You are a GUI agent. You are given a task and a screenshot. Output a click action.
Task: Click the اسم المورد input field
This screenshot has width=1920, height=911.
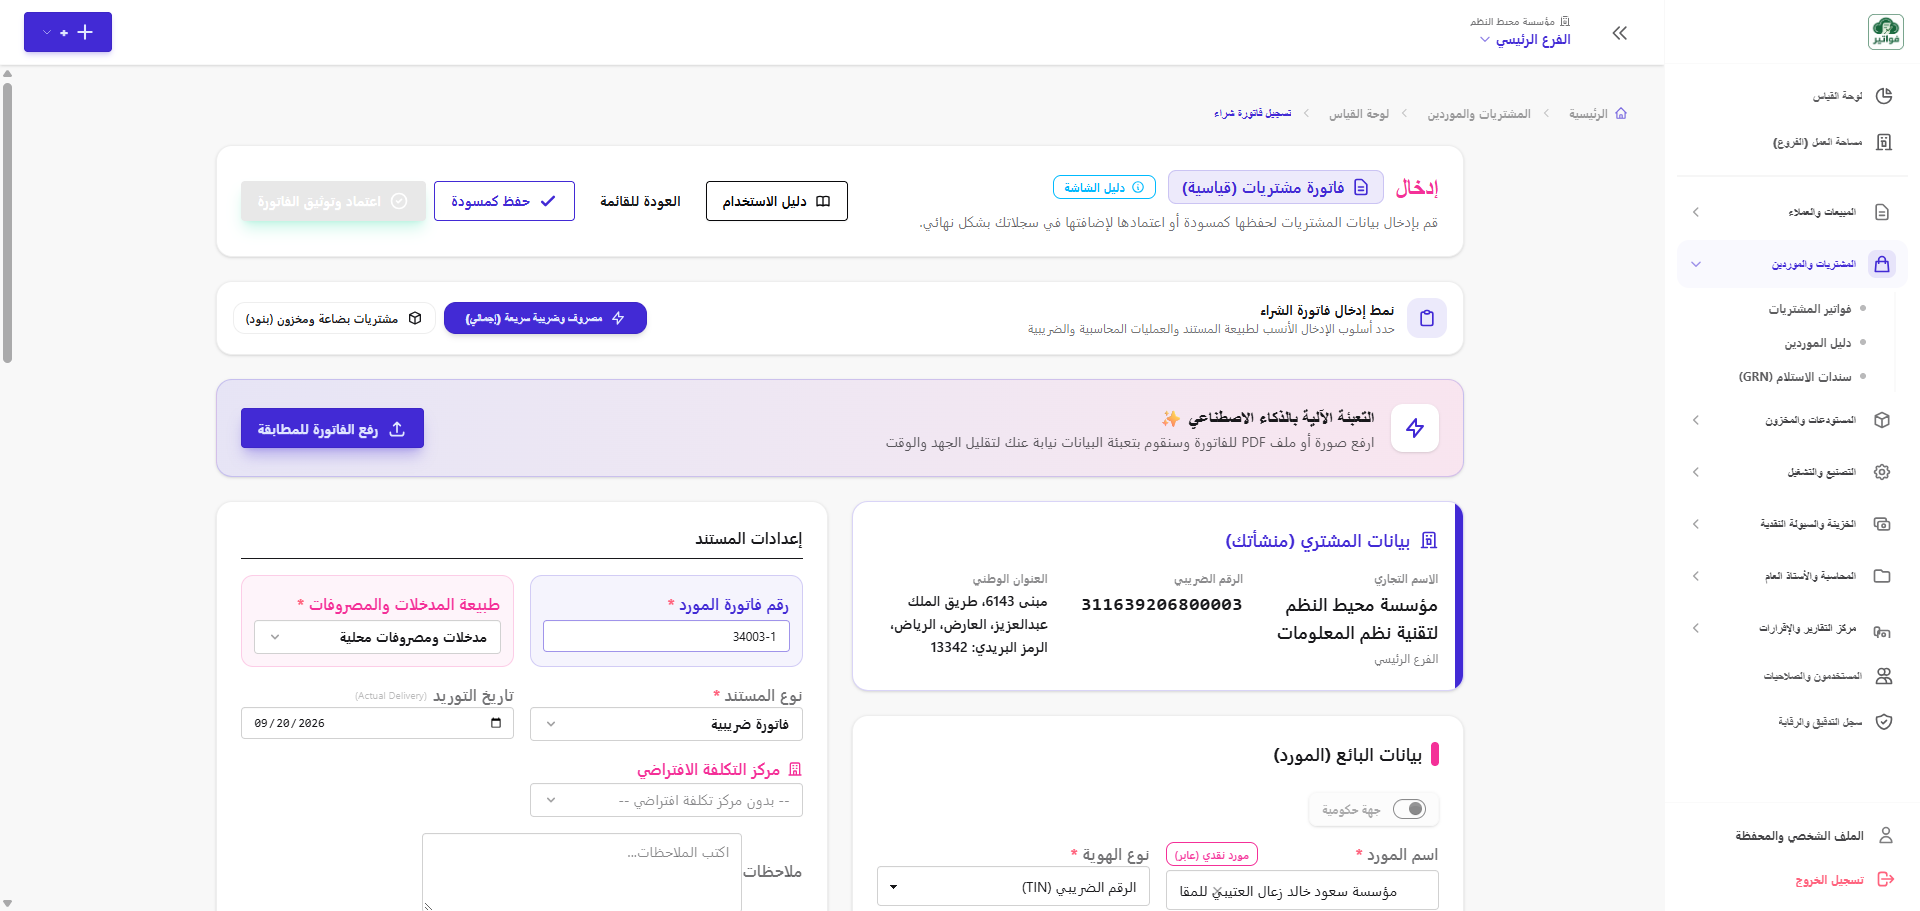1302,891
